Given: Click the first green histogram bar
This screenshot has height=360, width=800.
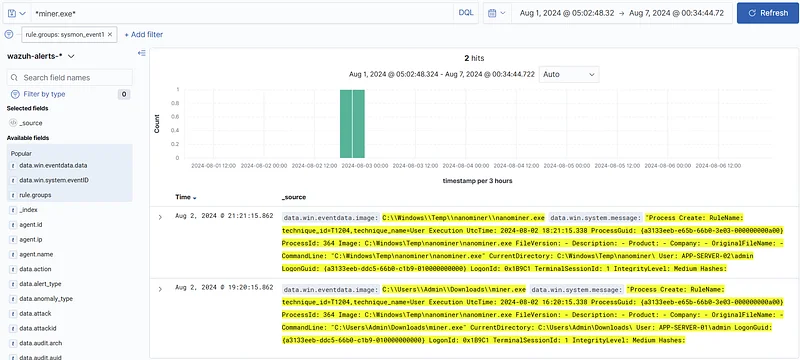Looking at the screenshot, I should coord(346,124).
